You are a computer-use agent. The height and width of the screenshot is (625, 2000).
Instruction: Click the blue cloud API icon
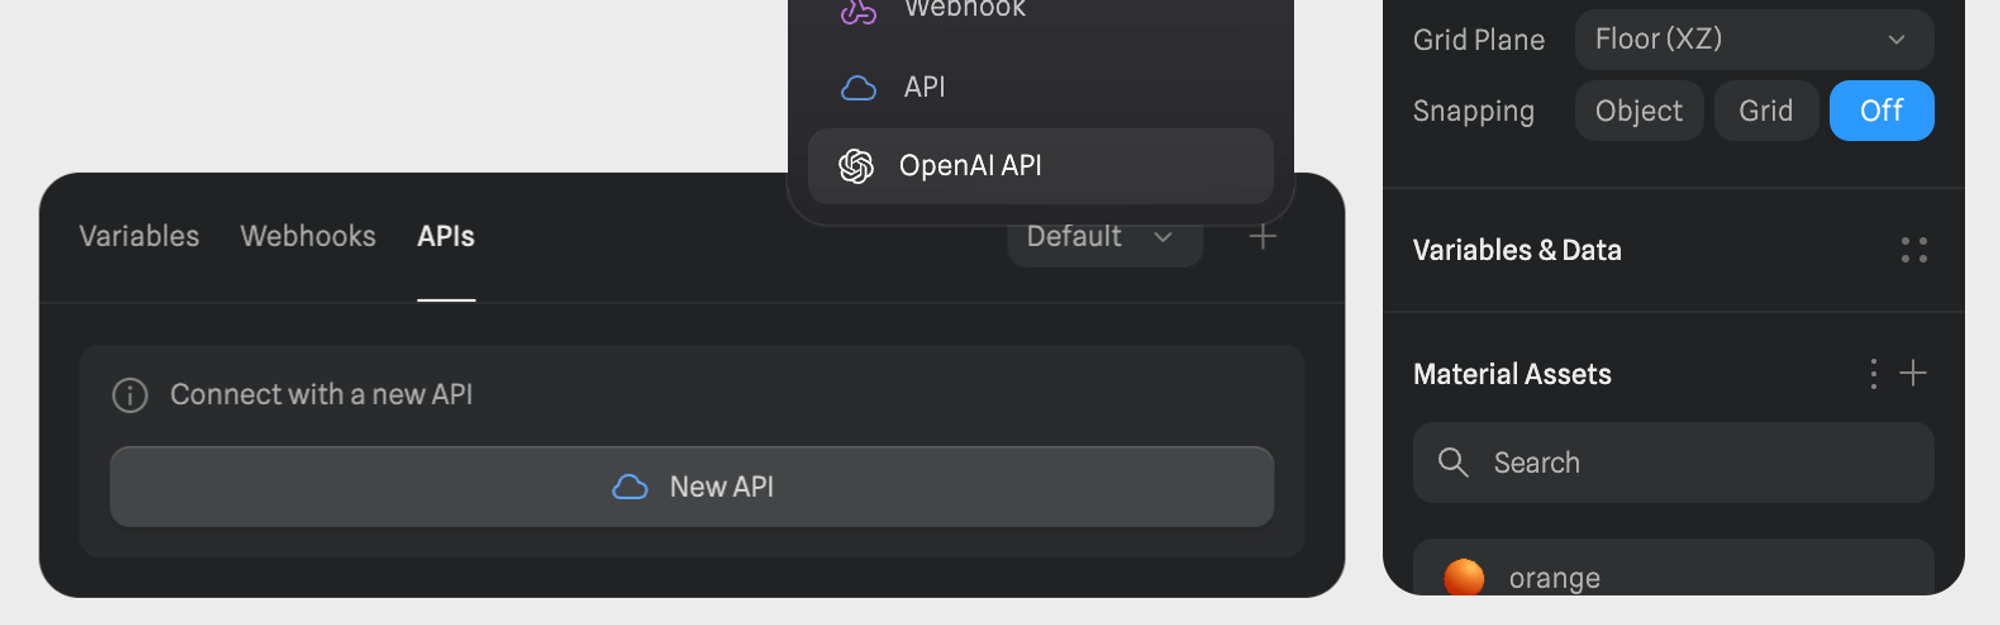858,88
